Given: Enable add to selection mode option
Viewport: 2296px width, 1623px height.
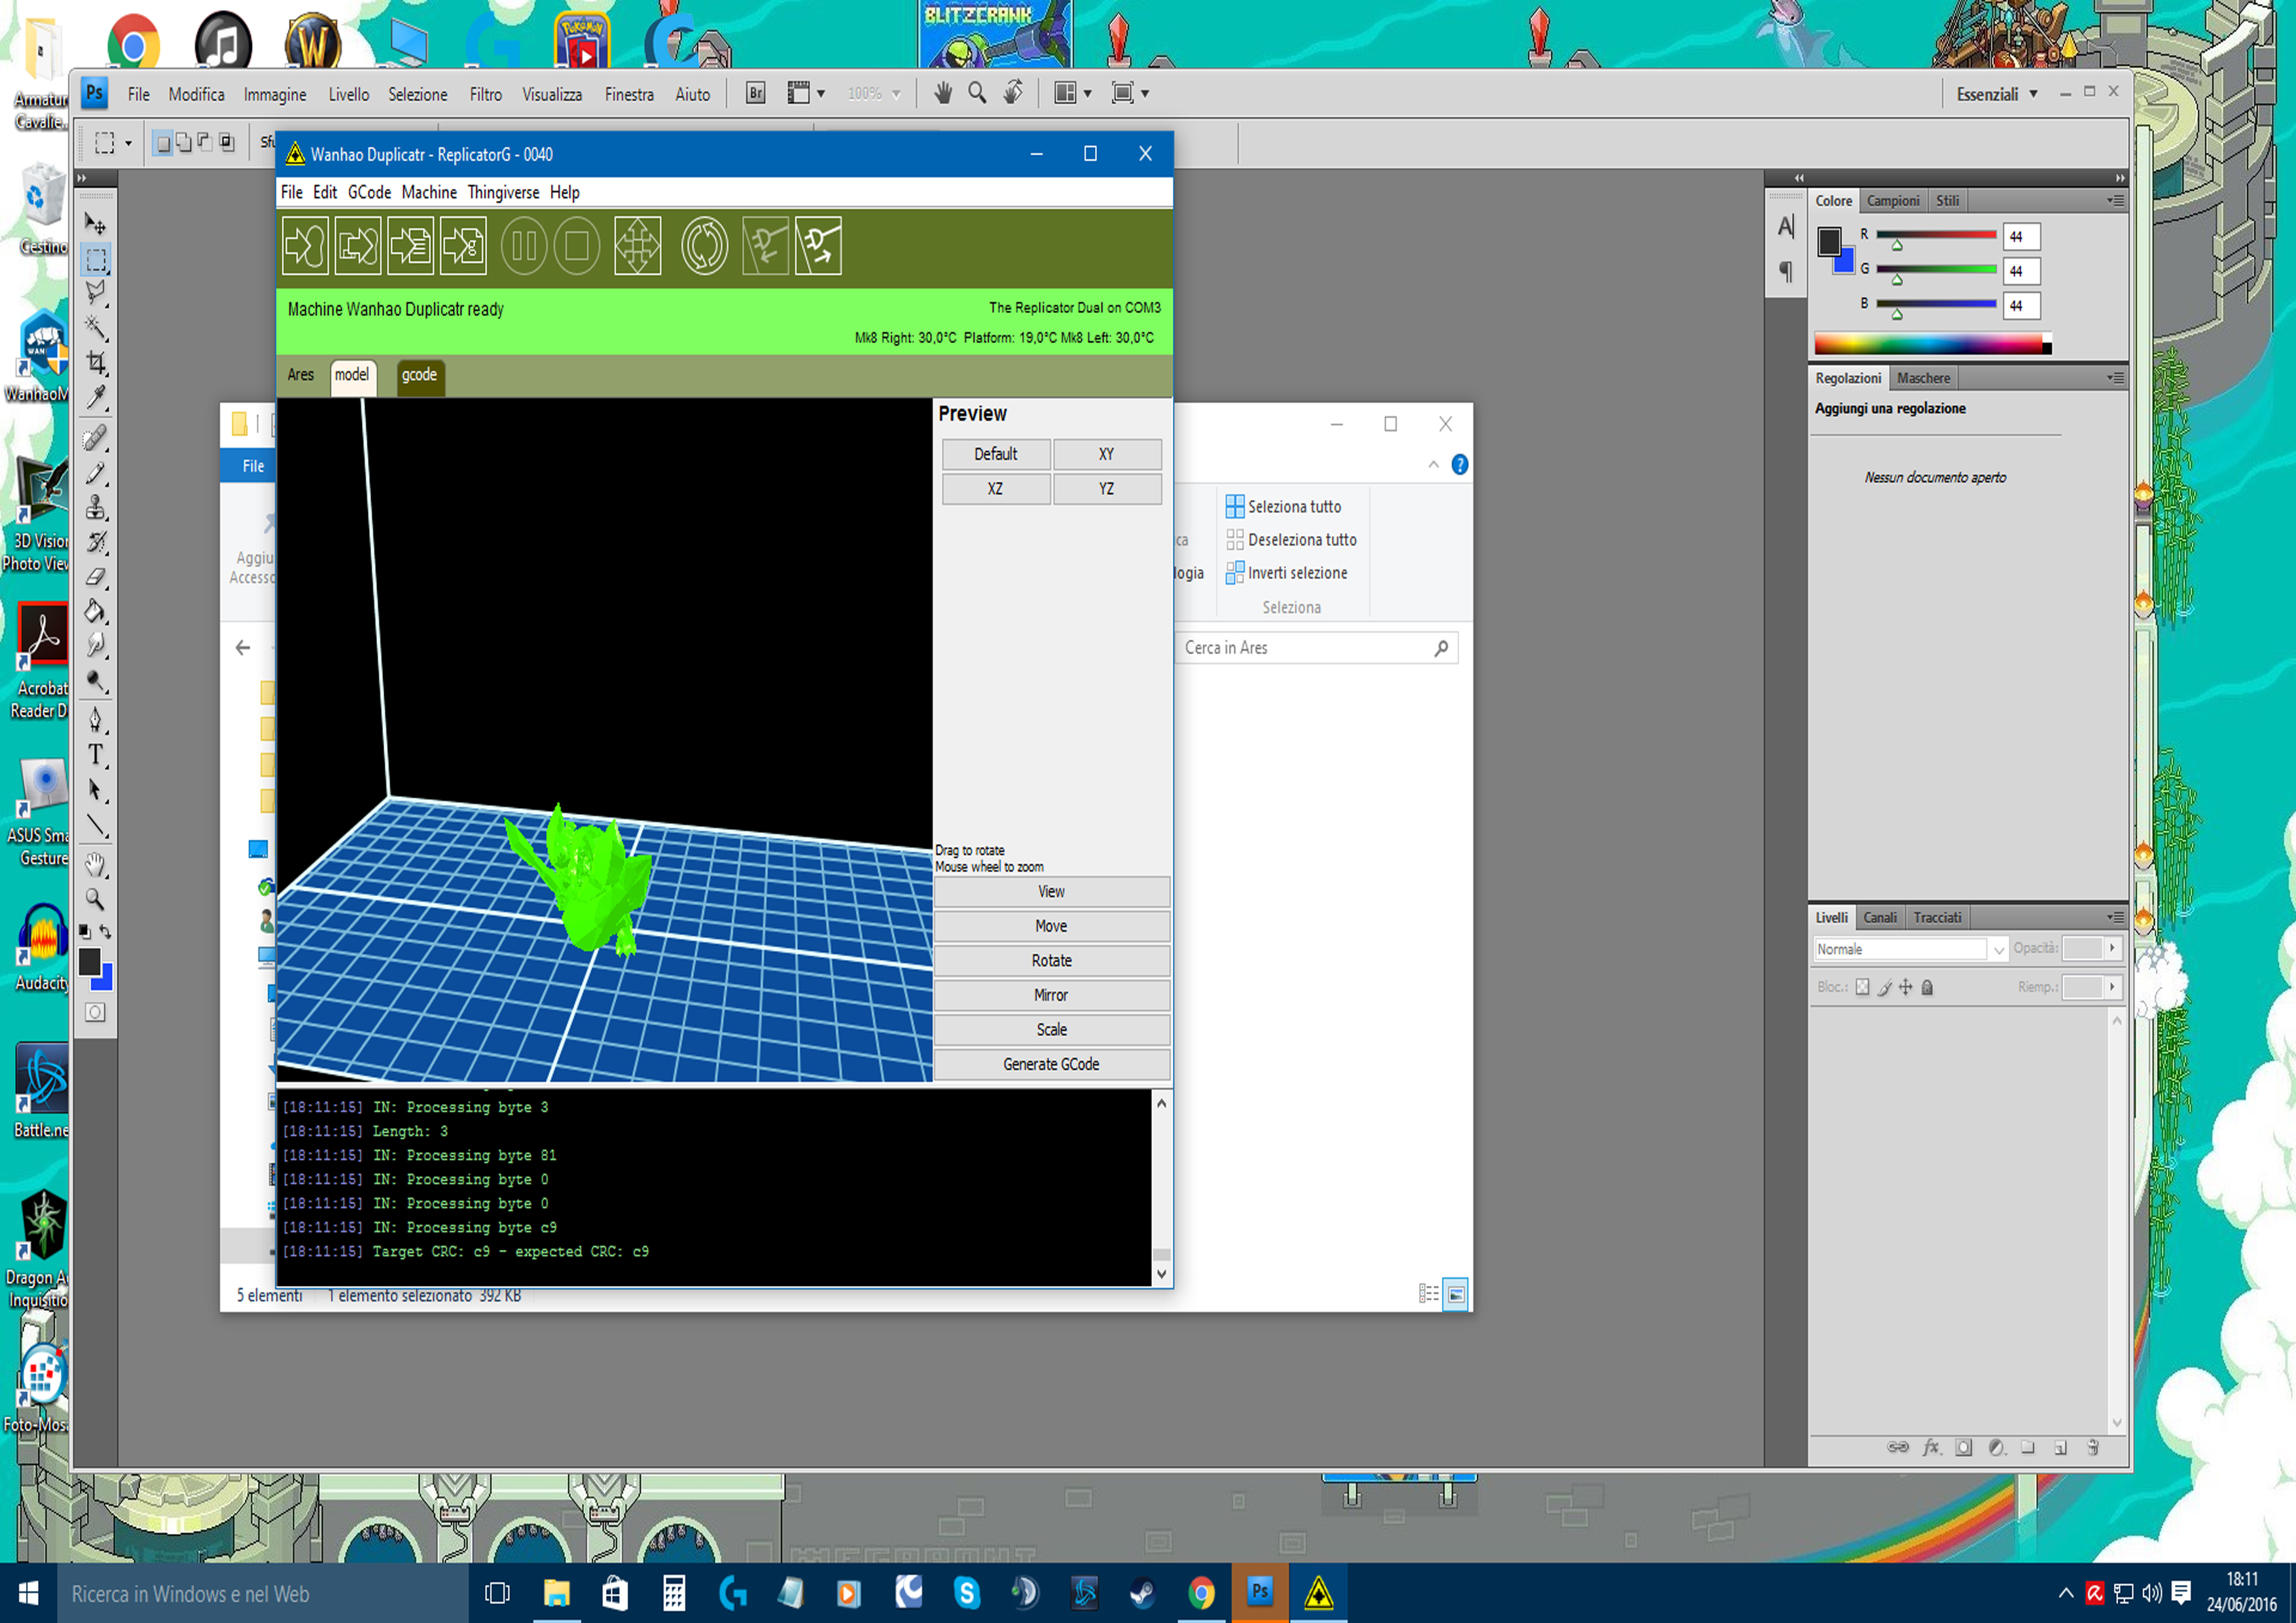Looking at the screenshot, I should coord(184,142).
